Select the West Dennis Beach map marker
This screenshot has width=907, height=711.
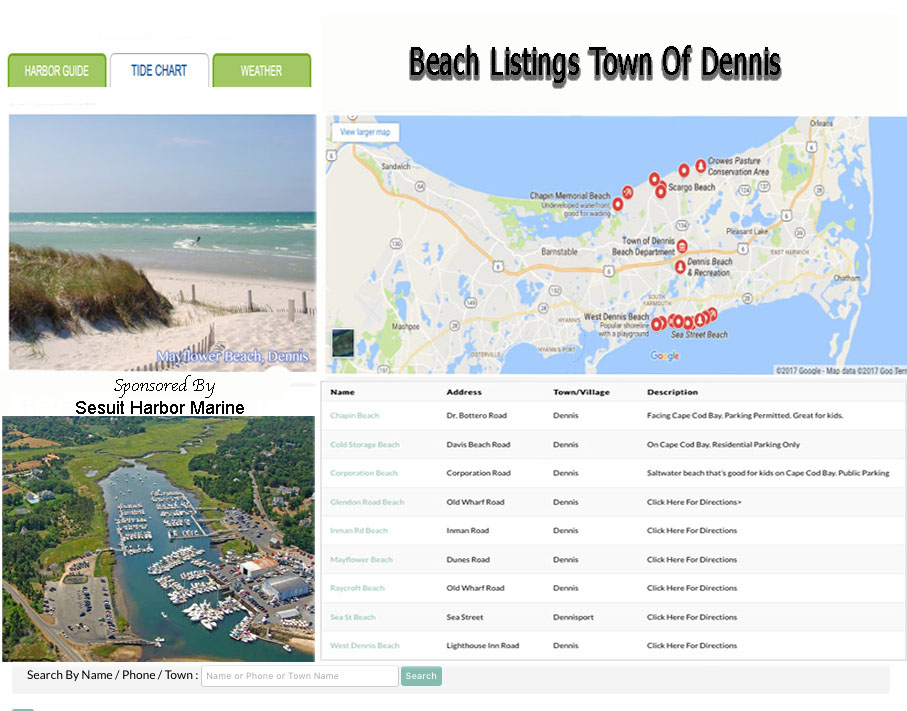coord(657,323)
